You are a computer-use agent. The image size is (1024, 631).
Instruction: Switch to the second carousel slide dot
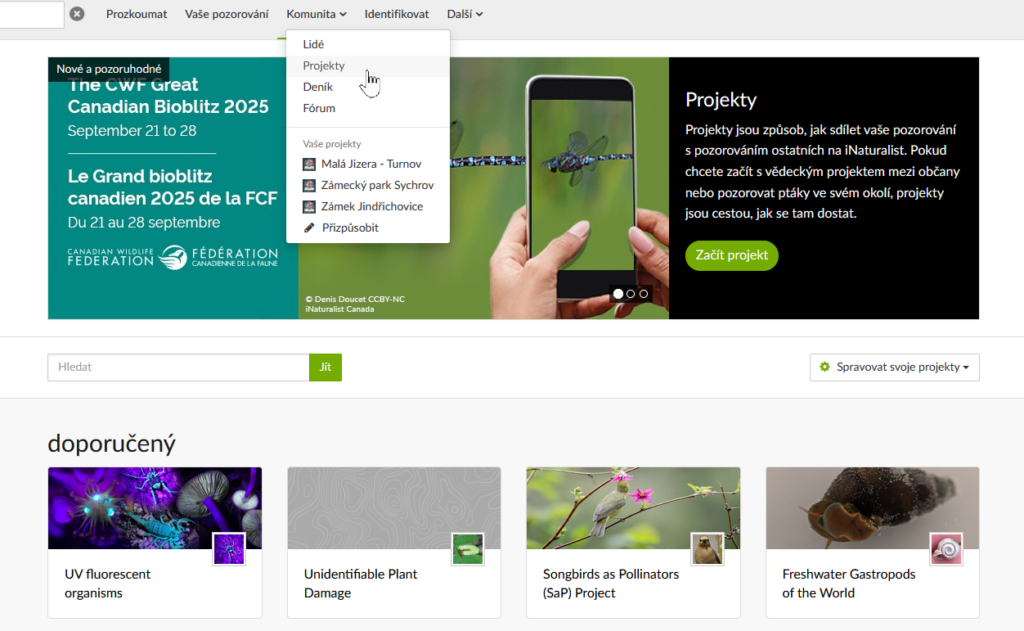[x=631, y=294]
